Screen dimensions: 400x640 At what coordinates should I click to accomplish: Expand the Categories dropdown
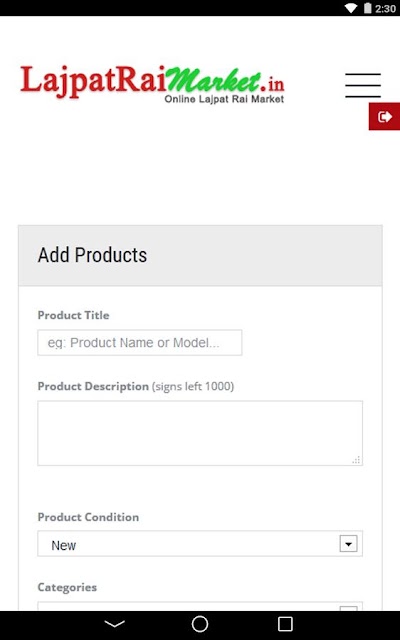200,606
